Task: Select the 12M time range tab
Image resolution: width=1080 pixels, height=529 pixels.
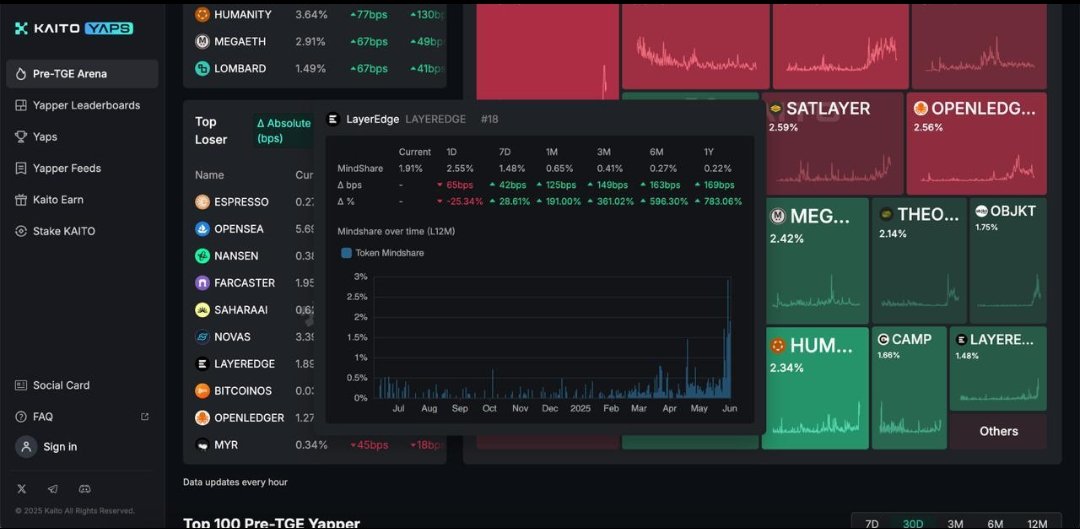Action: point(1037,523)
